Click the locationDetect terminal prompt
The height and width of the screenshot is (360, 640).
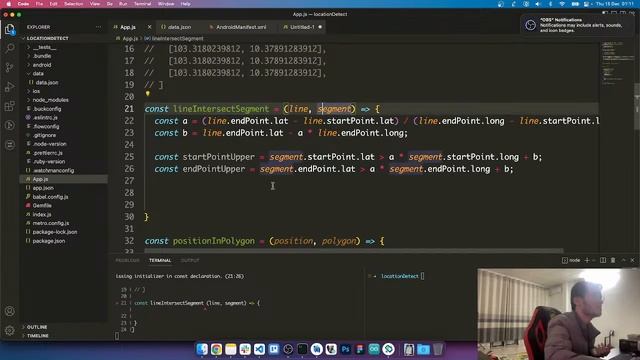tap(400, 276)
